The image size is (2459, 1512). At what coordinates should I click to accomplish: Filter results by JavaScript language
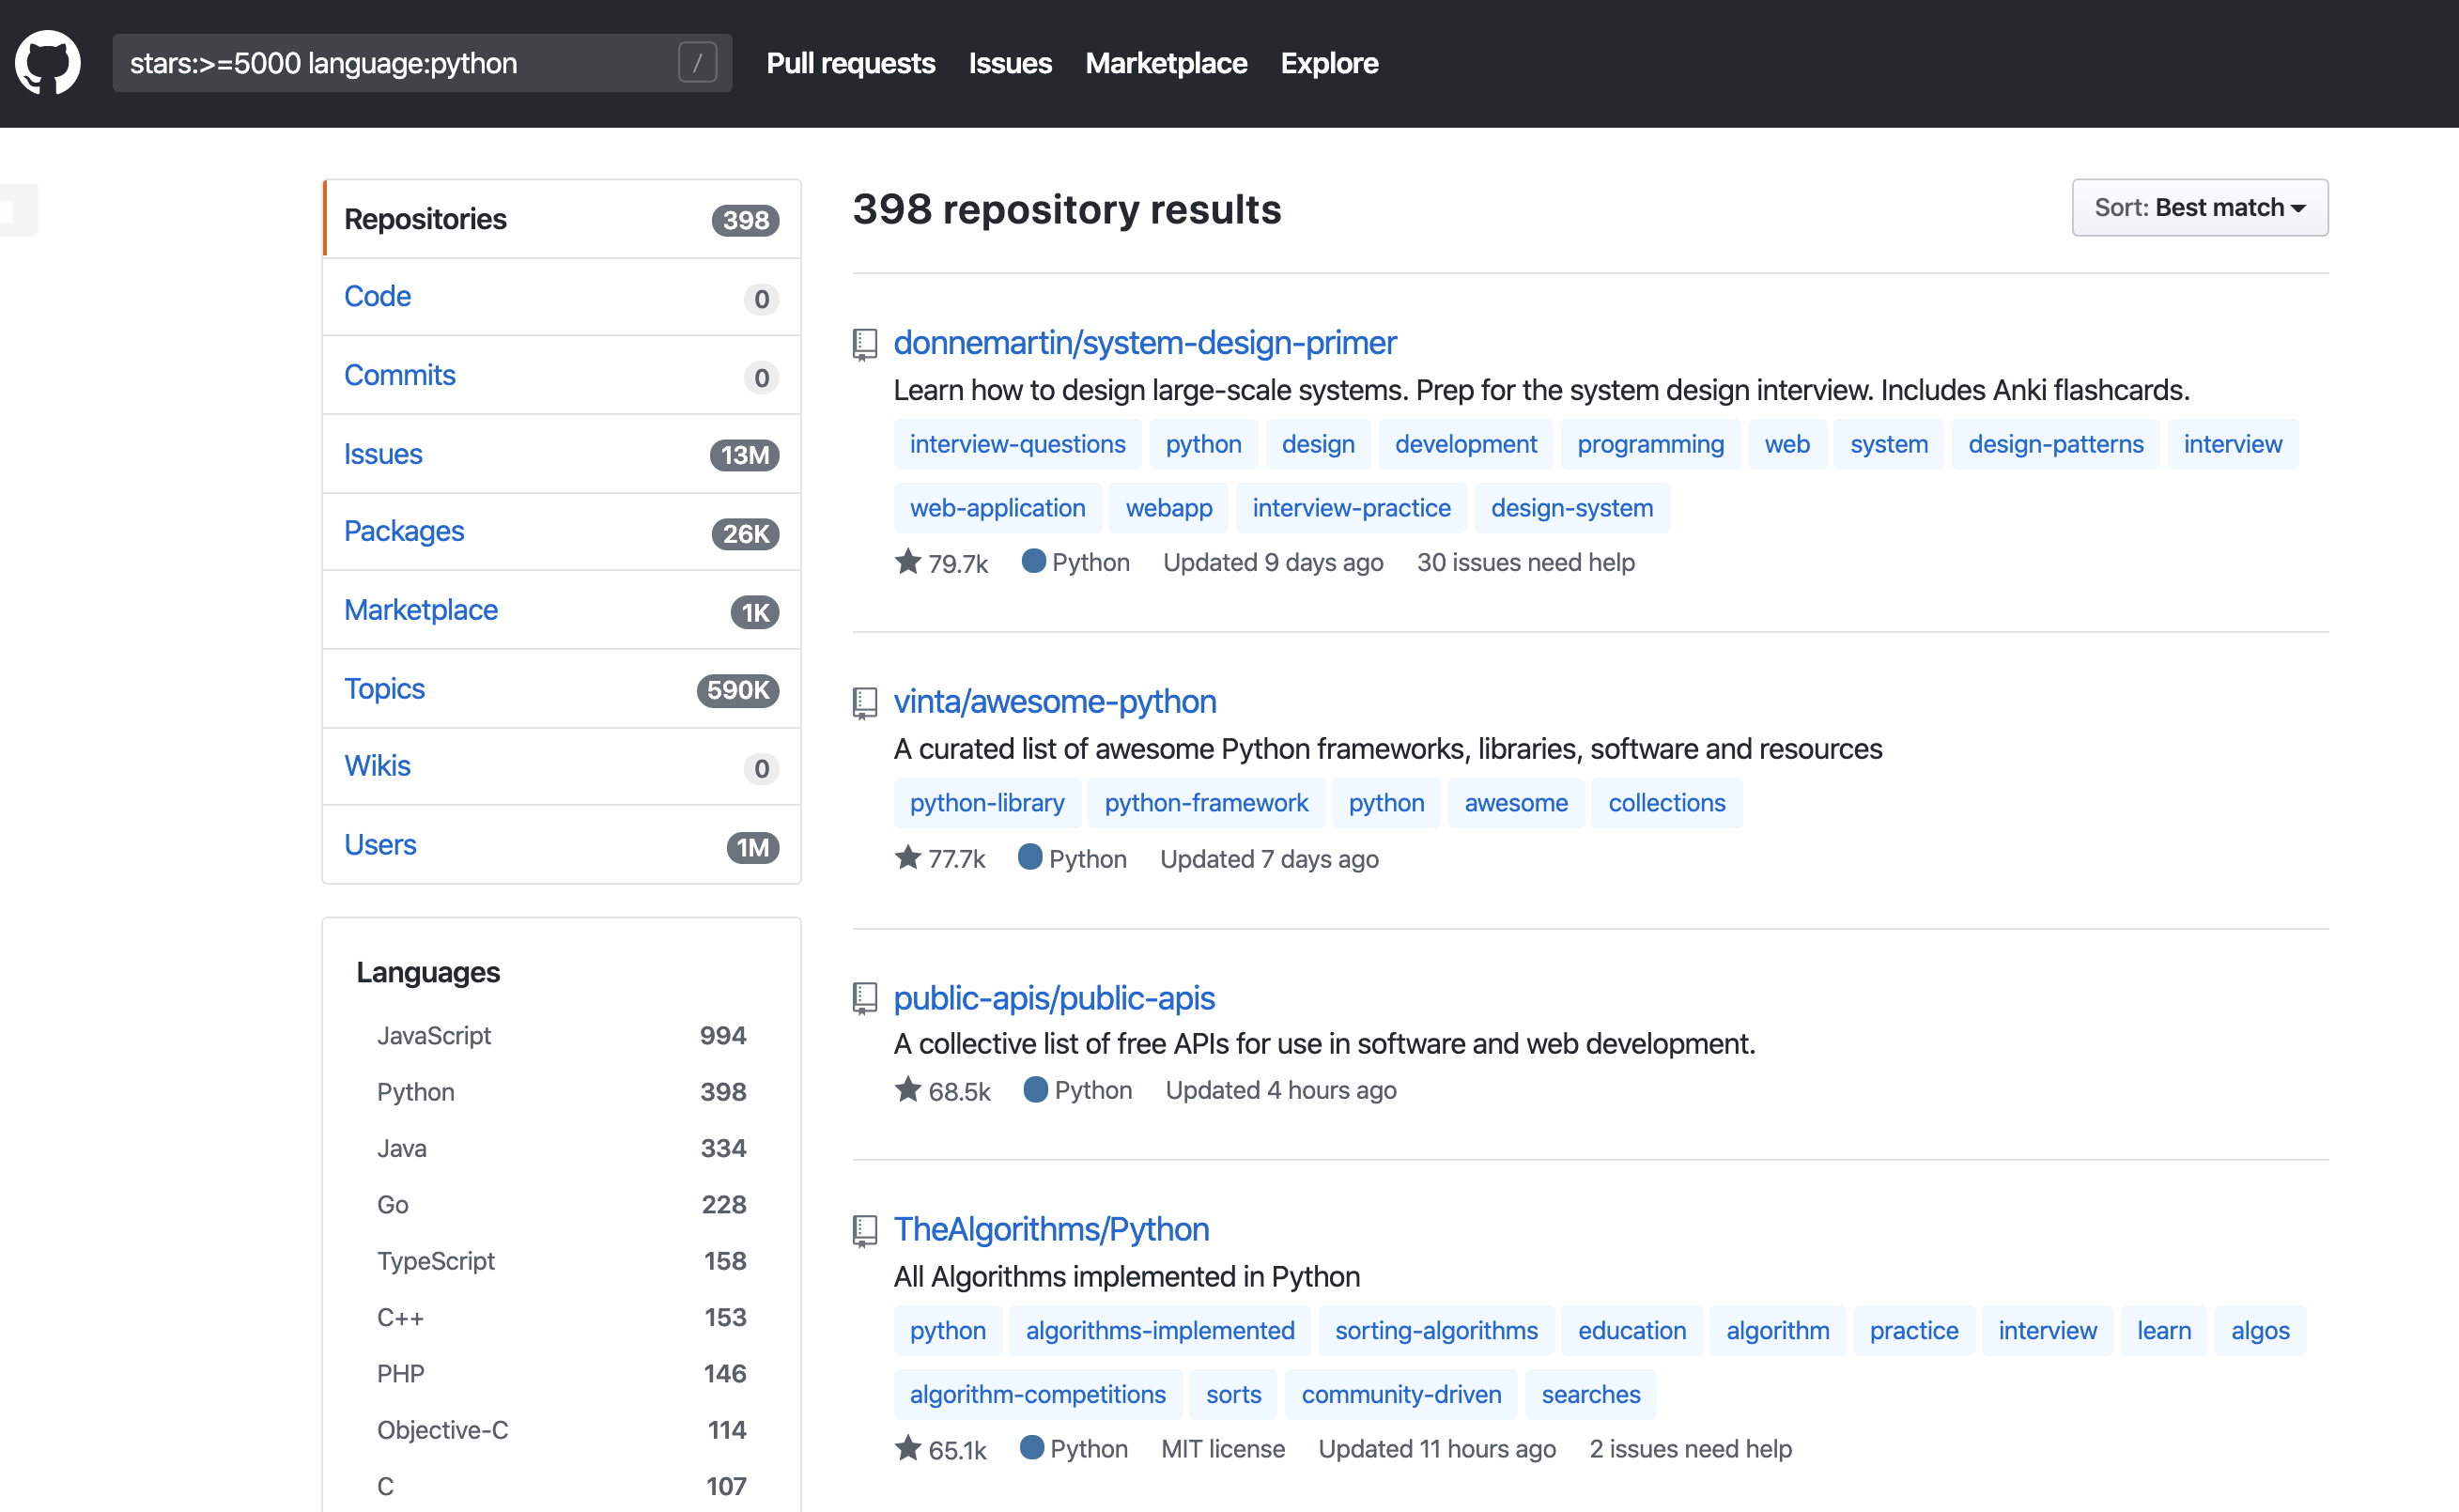(434, 1036)
